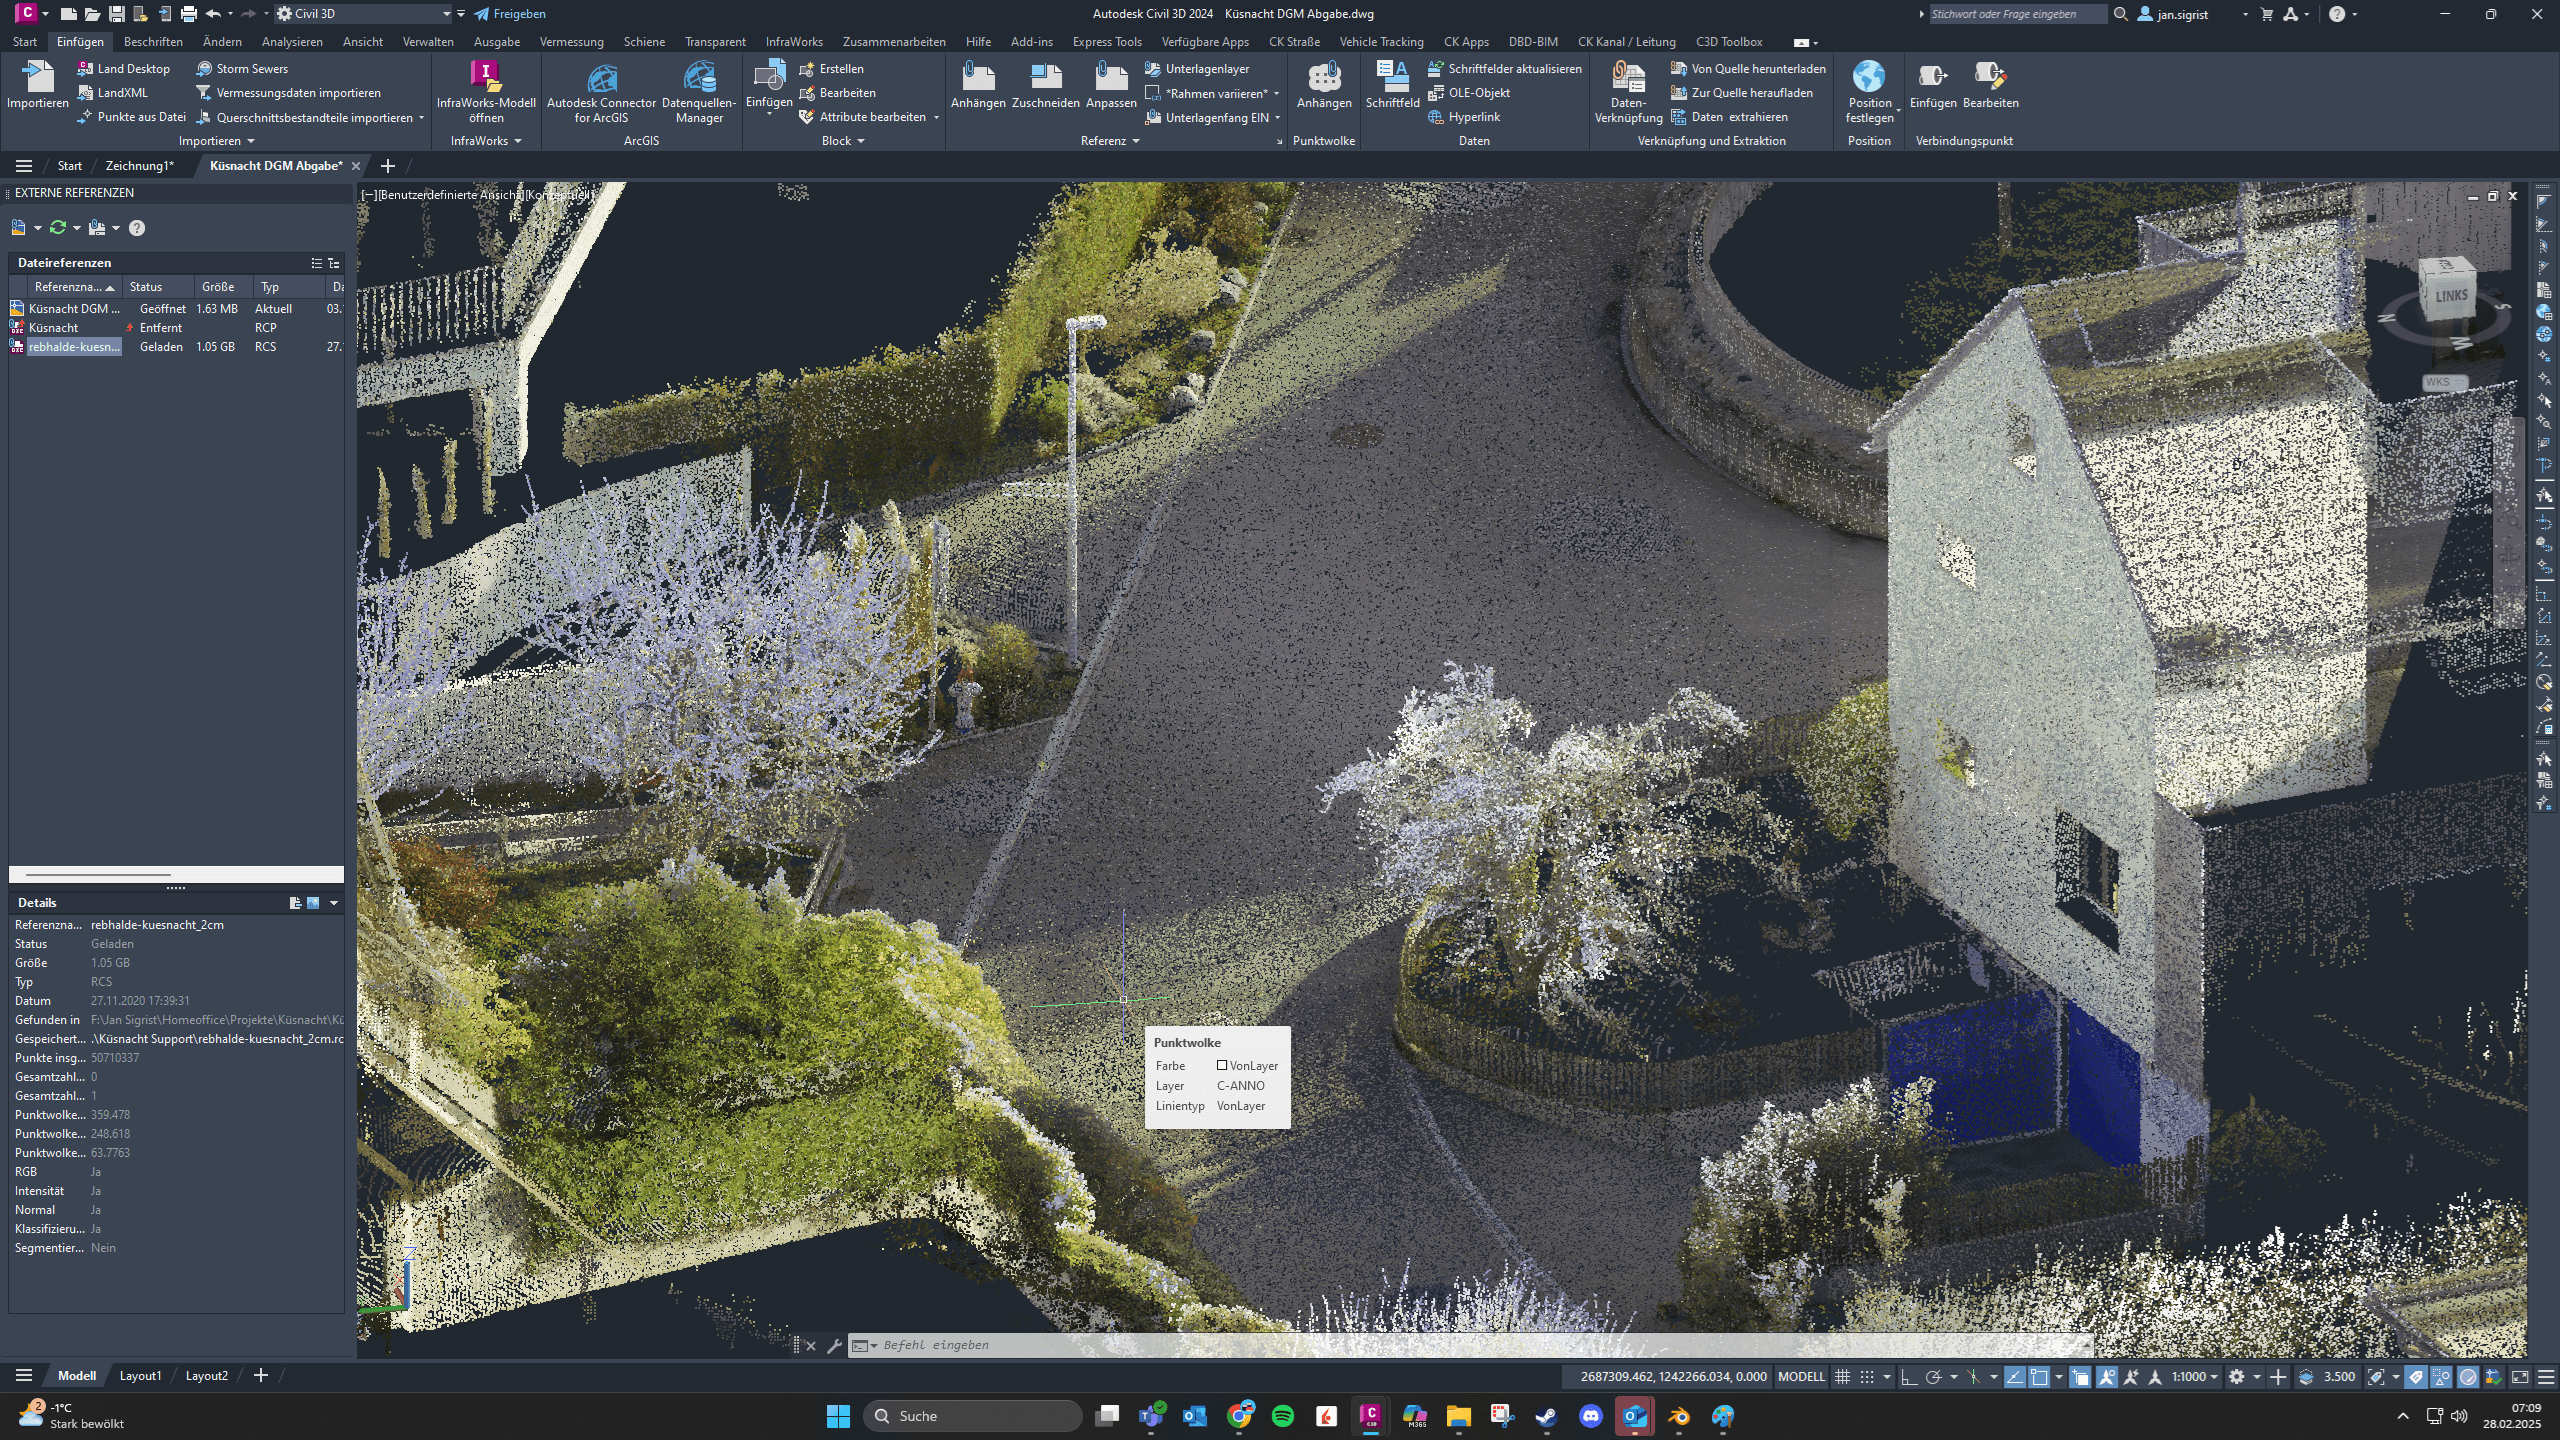Insert an OLE-Objekt
This screenshot has height=1440, width=2560.
1468,93
